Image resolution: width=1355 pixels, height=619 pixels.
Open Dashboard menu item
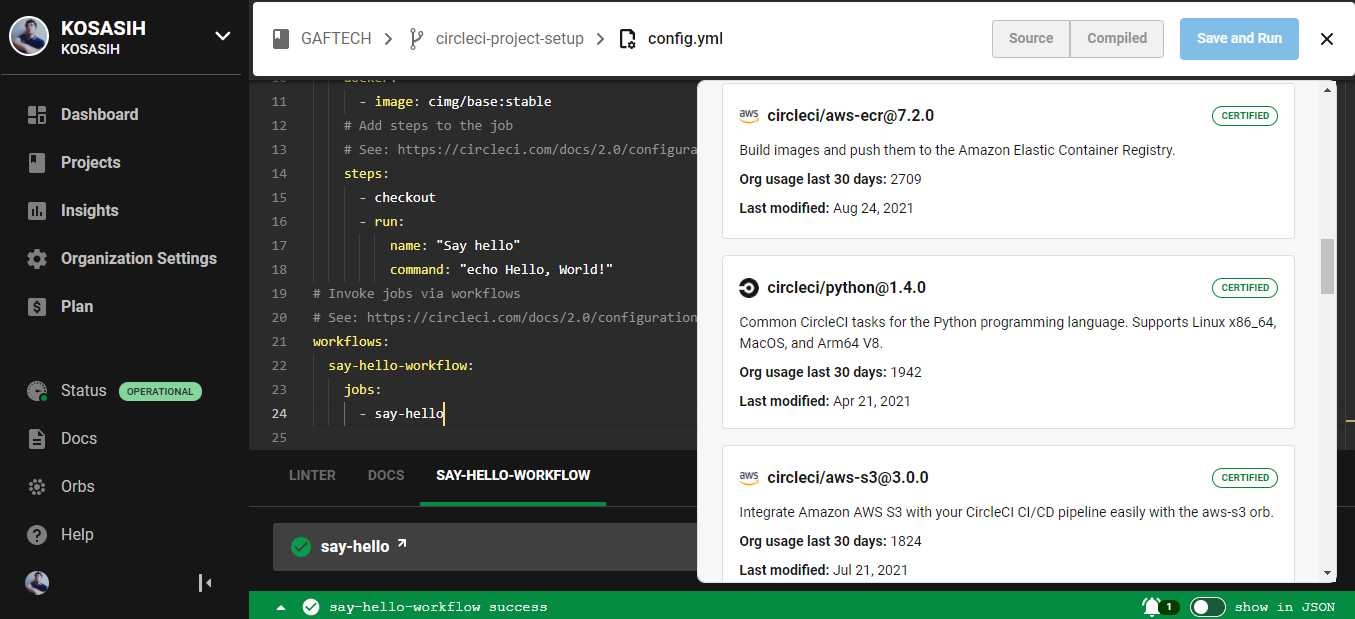click(100, 115)
